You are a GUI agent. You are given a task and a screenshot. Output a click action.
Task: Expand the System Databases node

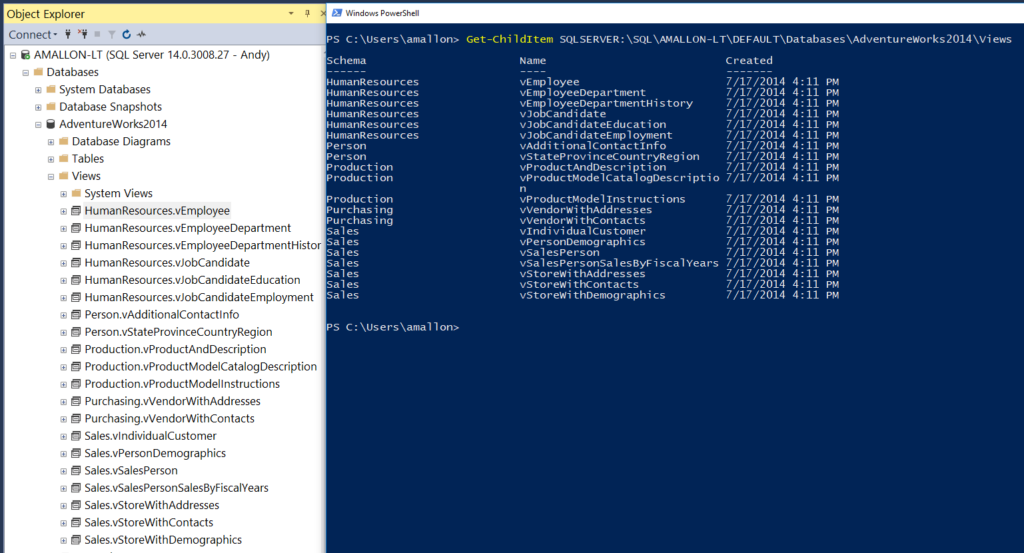click(38, 89)
